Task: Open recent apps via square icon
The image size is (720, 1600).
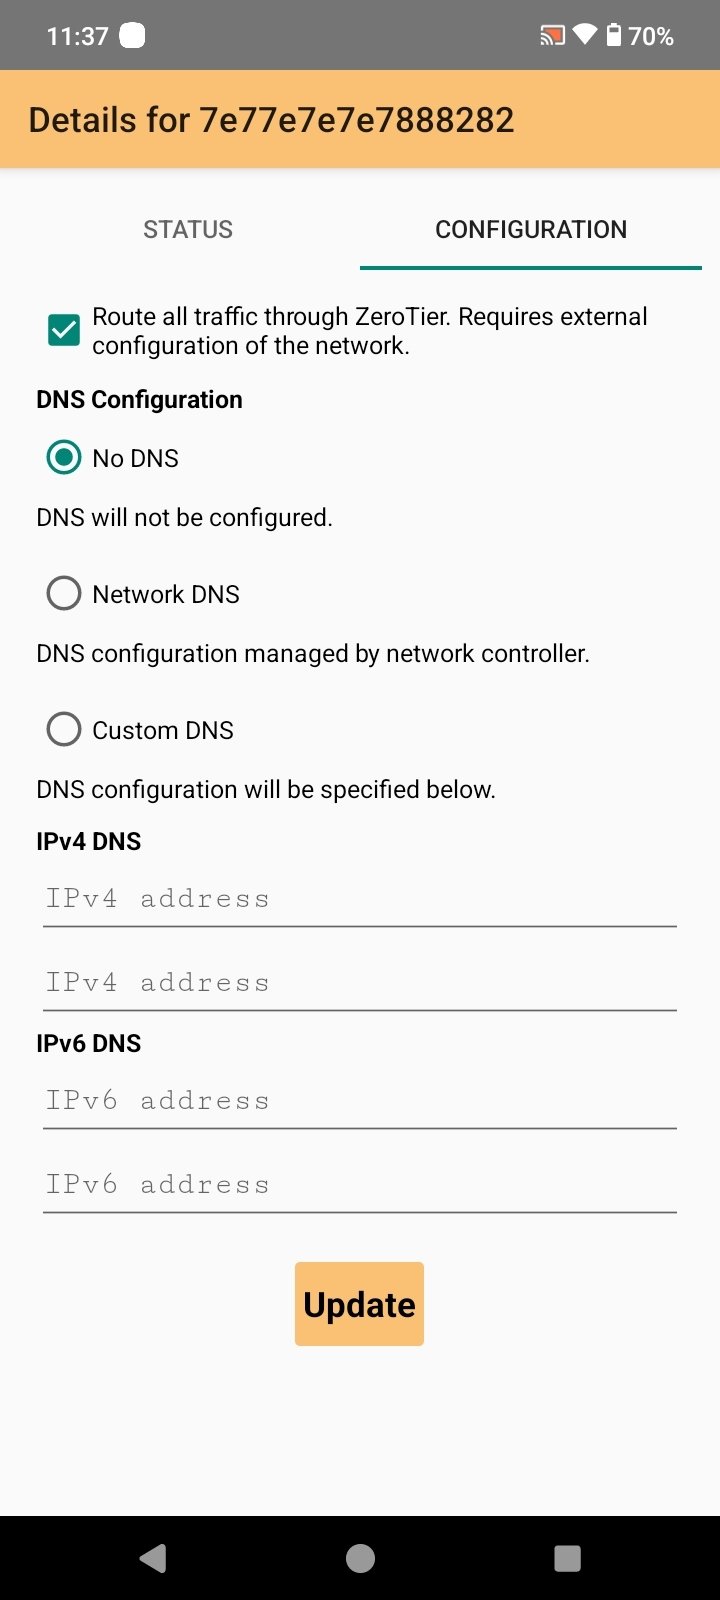Action: click(567, 1558)
